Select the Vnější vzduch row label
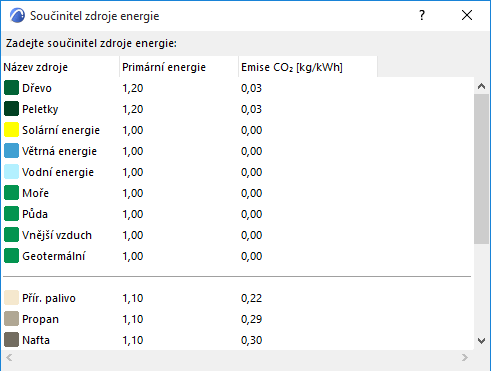Image resolution: width=491 pixels, height=371 pixels. tap(57, 235)
